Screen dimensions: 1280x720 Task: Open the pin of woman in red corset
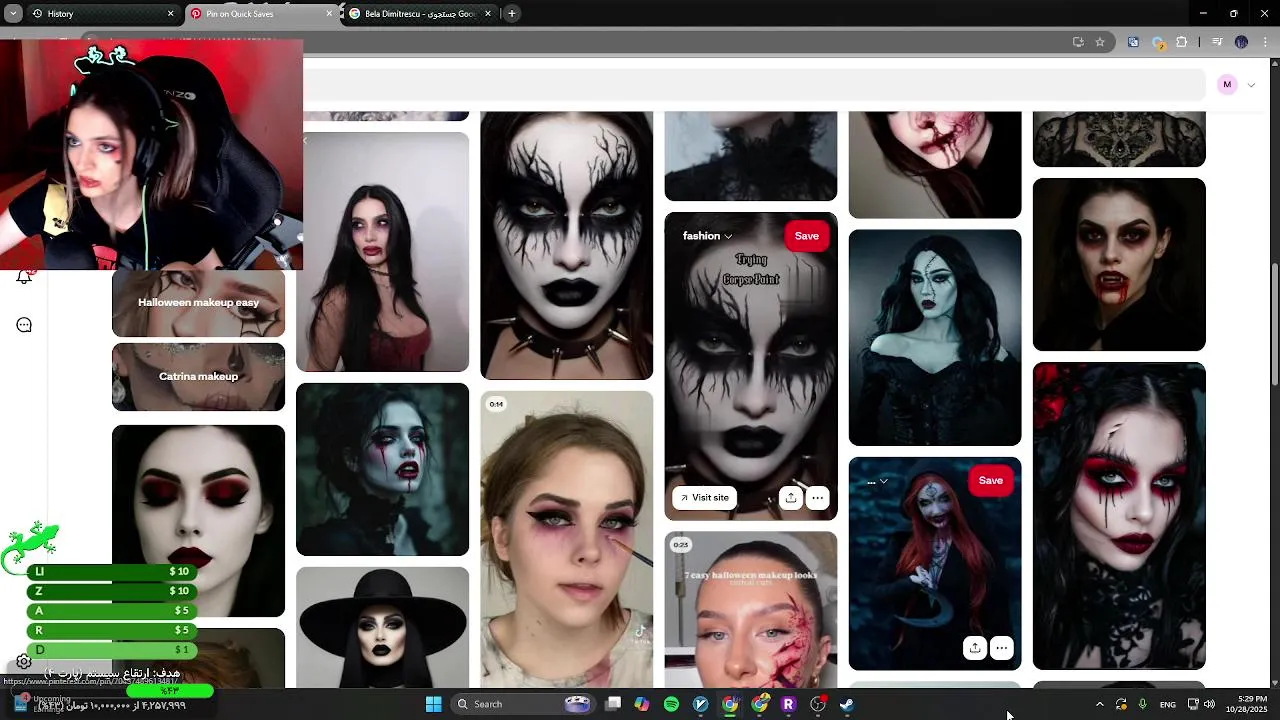pos(382,252)
